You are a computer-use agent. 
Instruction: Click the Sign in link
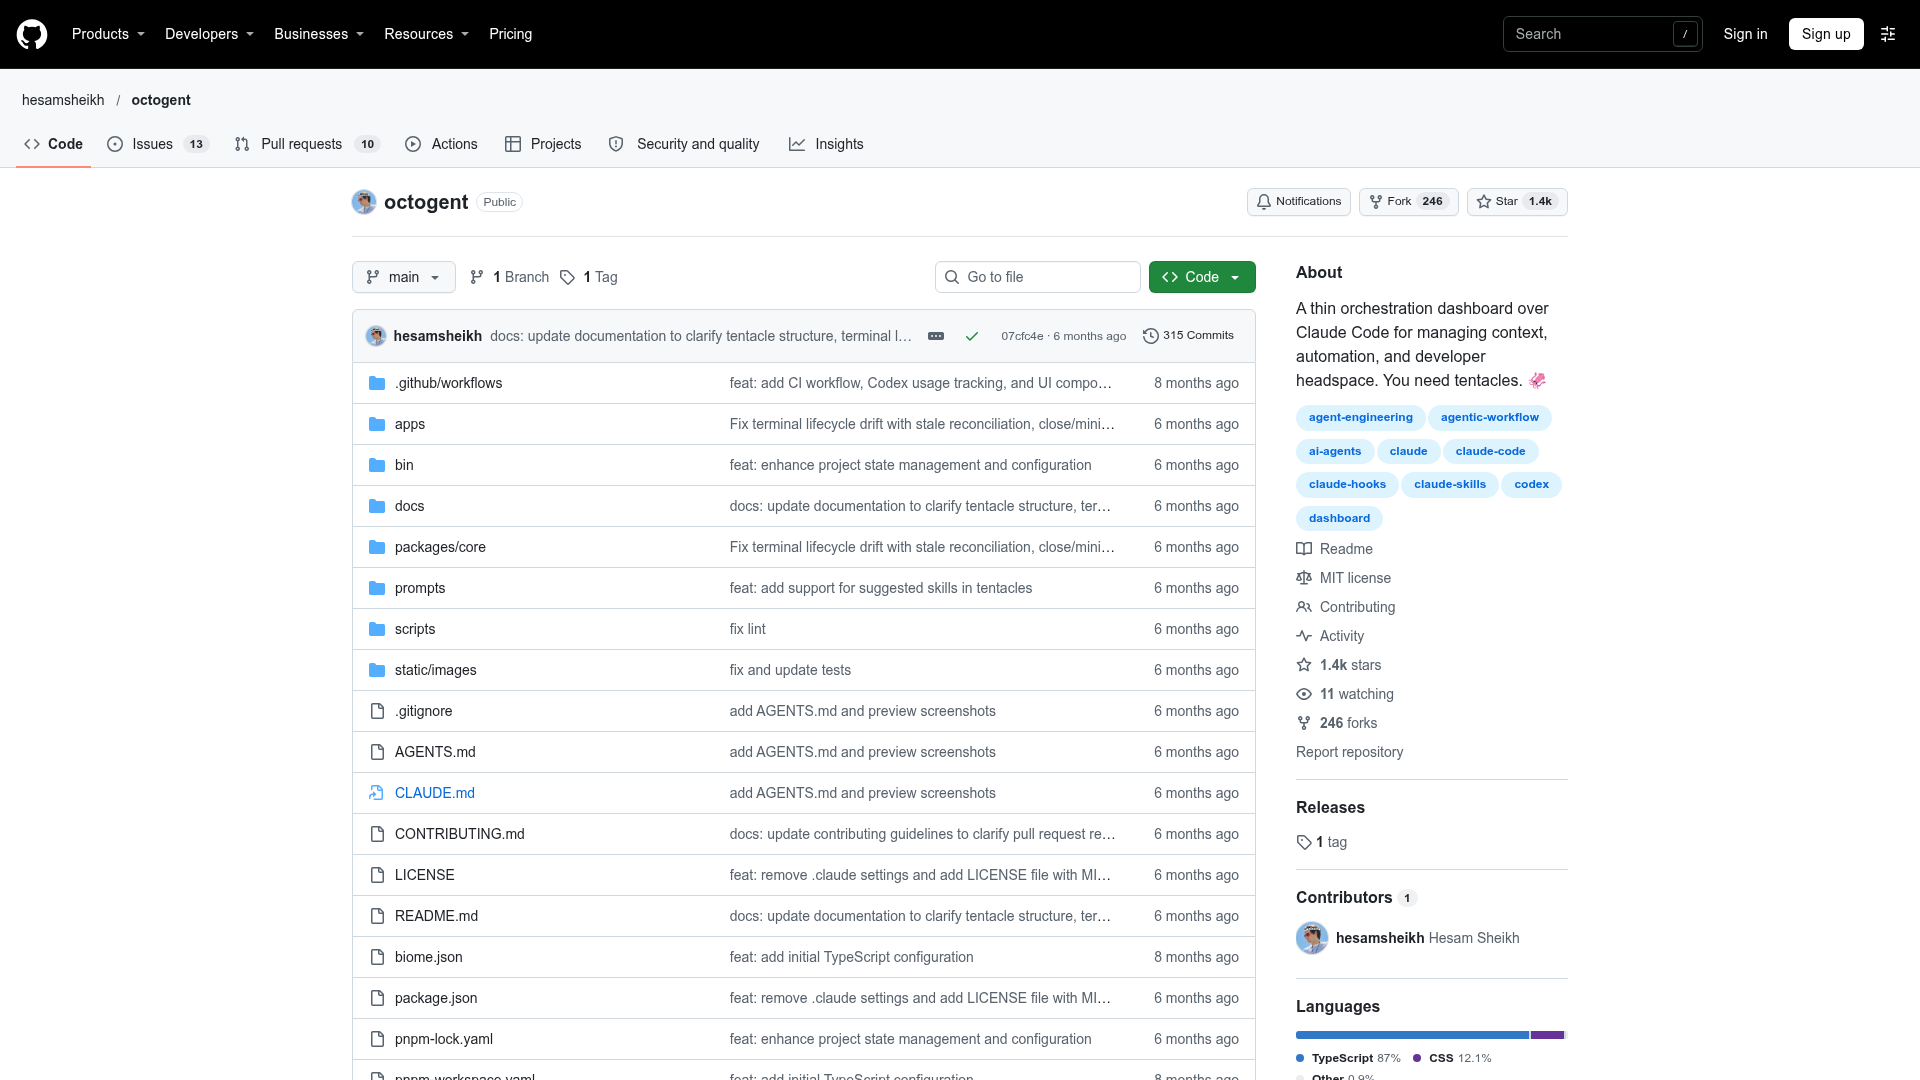coord(1745,34)
